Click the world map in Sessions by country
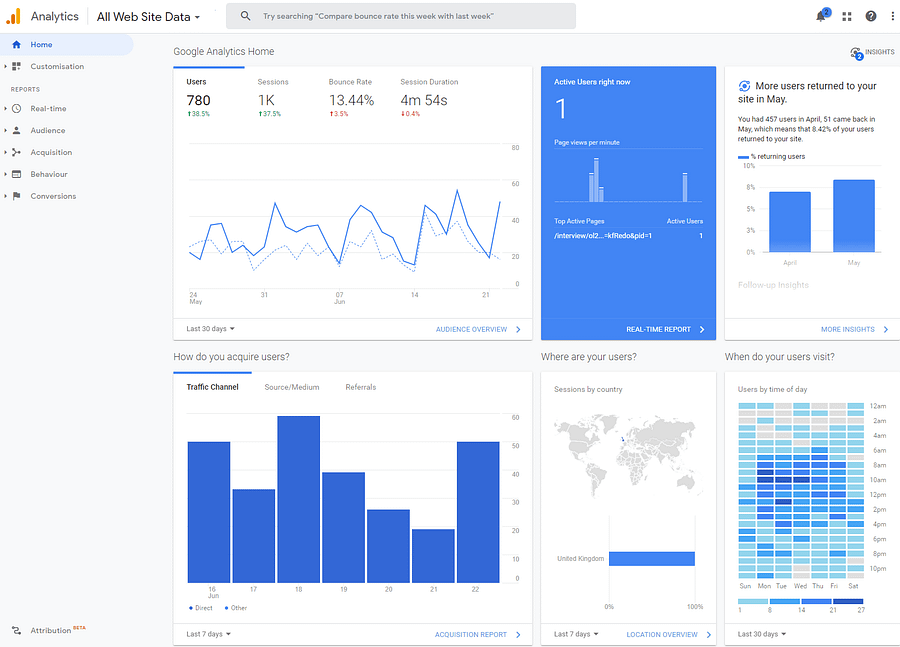 [628, 456]
